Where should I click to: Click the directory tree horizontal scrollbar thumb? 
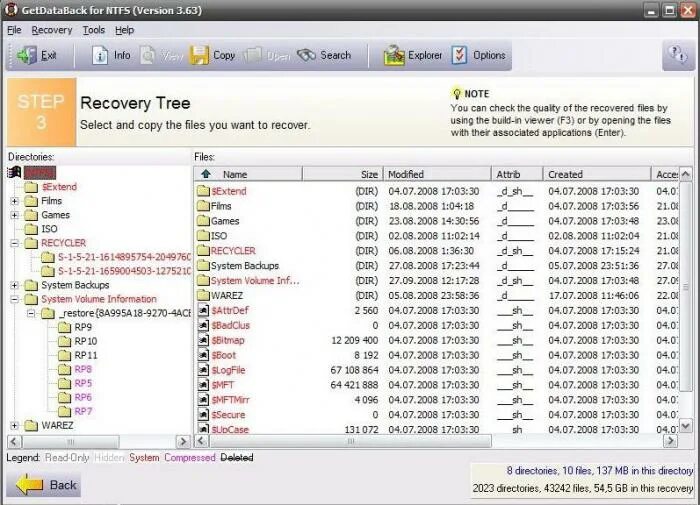click(x=71, y=442)
